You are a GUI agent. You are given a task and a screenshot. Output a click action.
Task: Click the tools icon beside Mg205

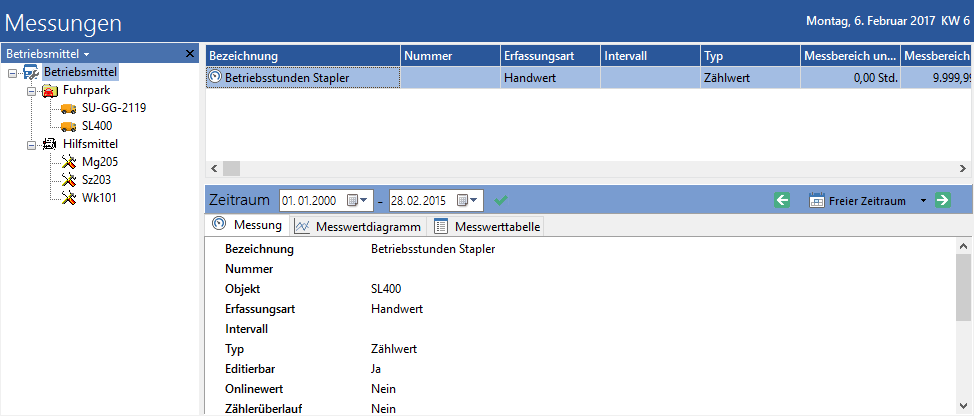pyautogui.click(x=69, y=163)
